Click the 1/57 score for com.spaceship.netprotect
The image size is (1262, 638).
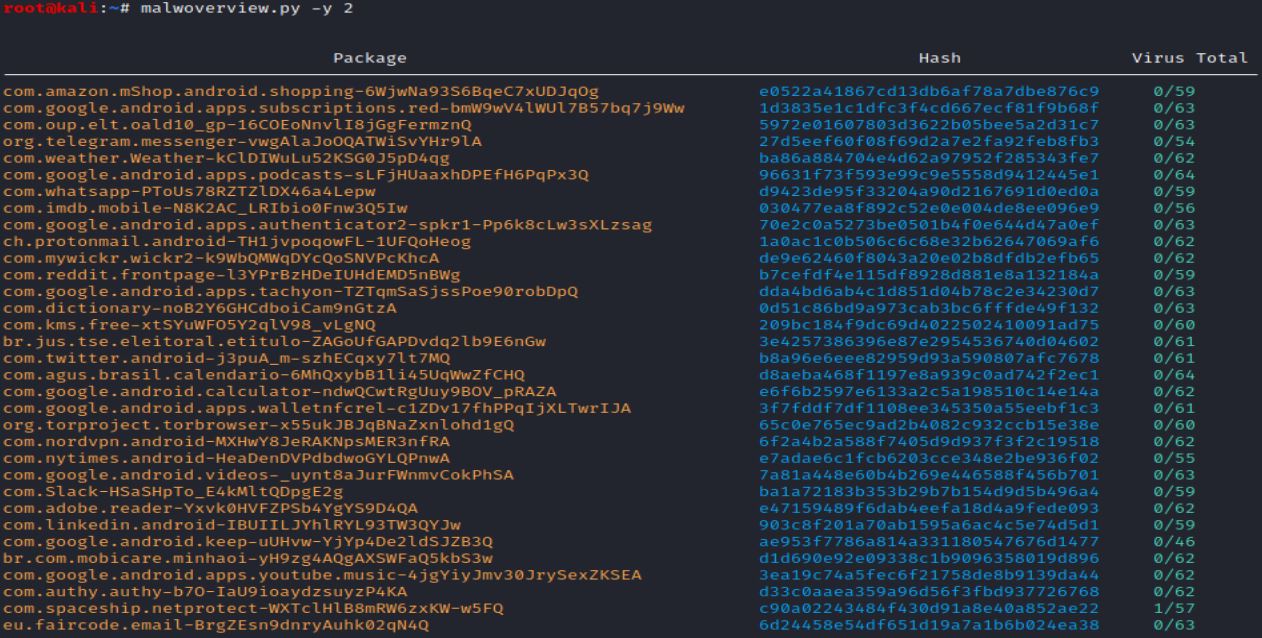pyautogui.click(x=1174, y=606)
